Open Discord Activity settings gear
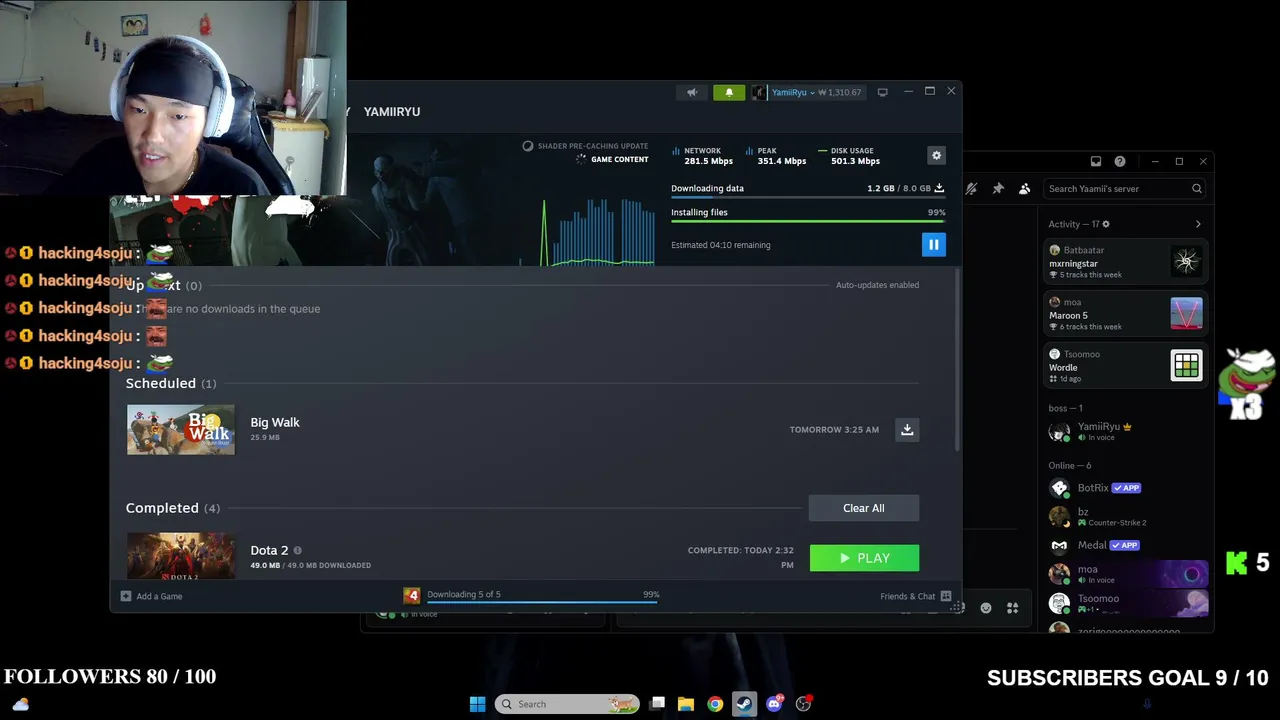The width and height of the screenshot is (1280, 720). 1105,224
